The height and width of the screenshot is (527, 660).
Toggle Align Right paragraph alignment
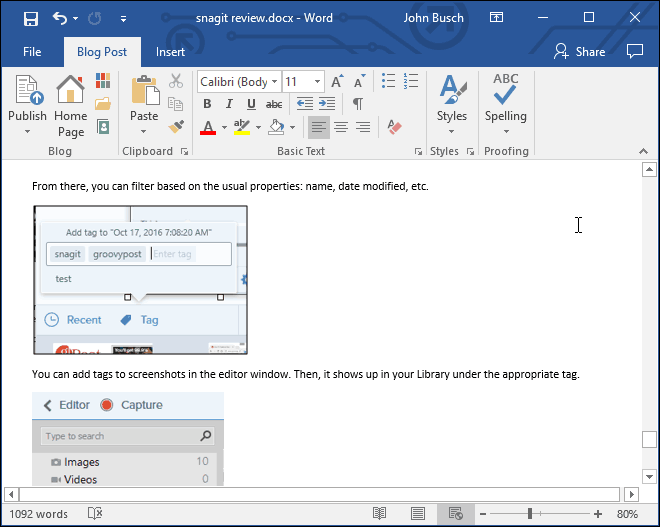[x=363, y=127]
